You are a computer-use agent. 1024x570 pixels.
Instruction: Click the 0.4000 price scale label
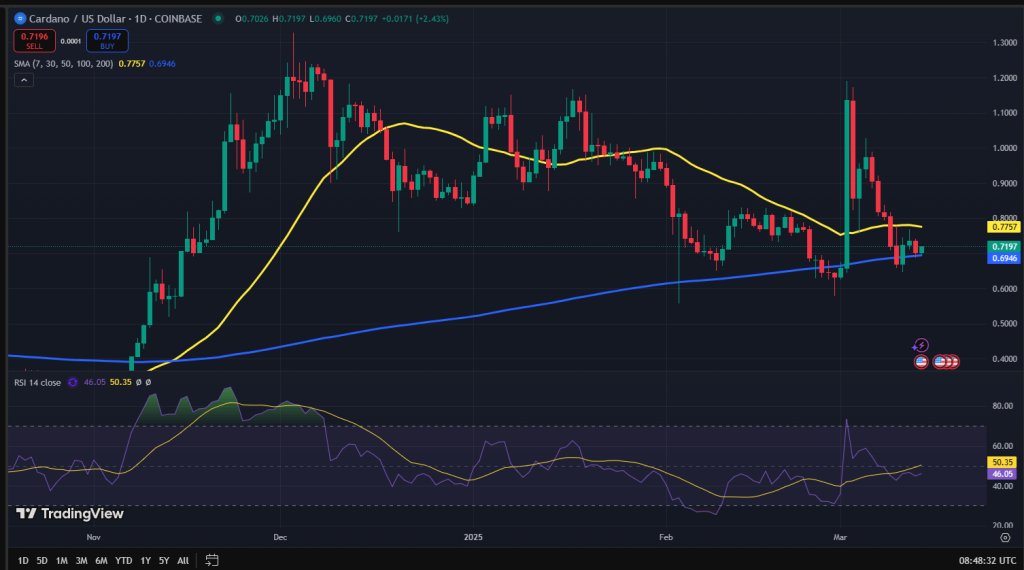click(x=1005, y=359)
